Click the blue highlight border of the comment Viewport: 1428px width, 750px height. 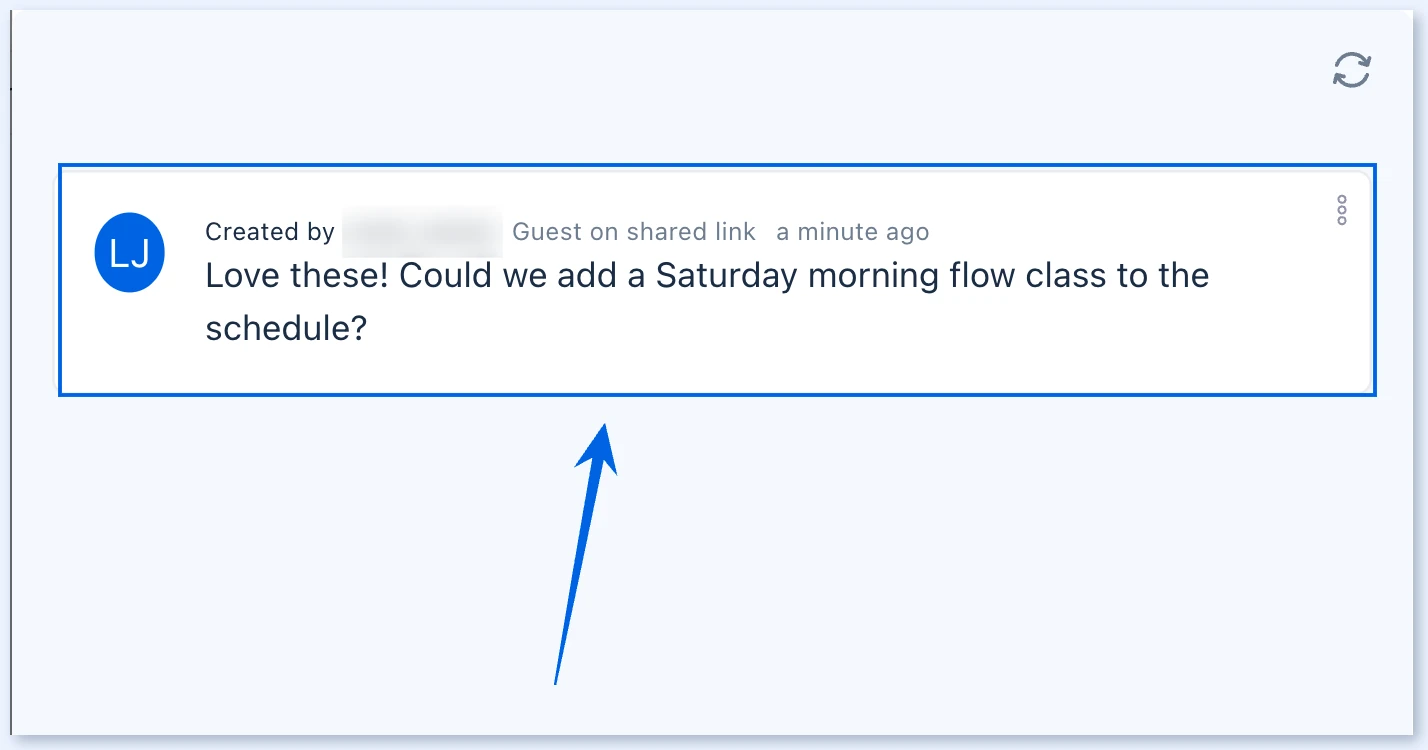[717, 394]
